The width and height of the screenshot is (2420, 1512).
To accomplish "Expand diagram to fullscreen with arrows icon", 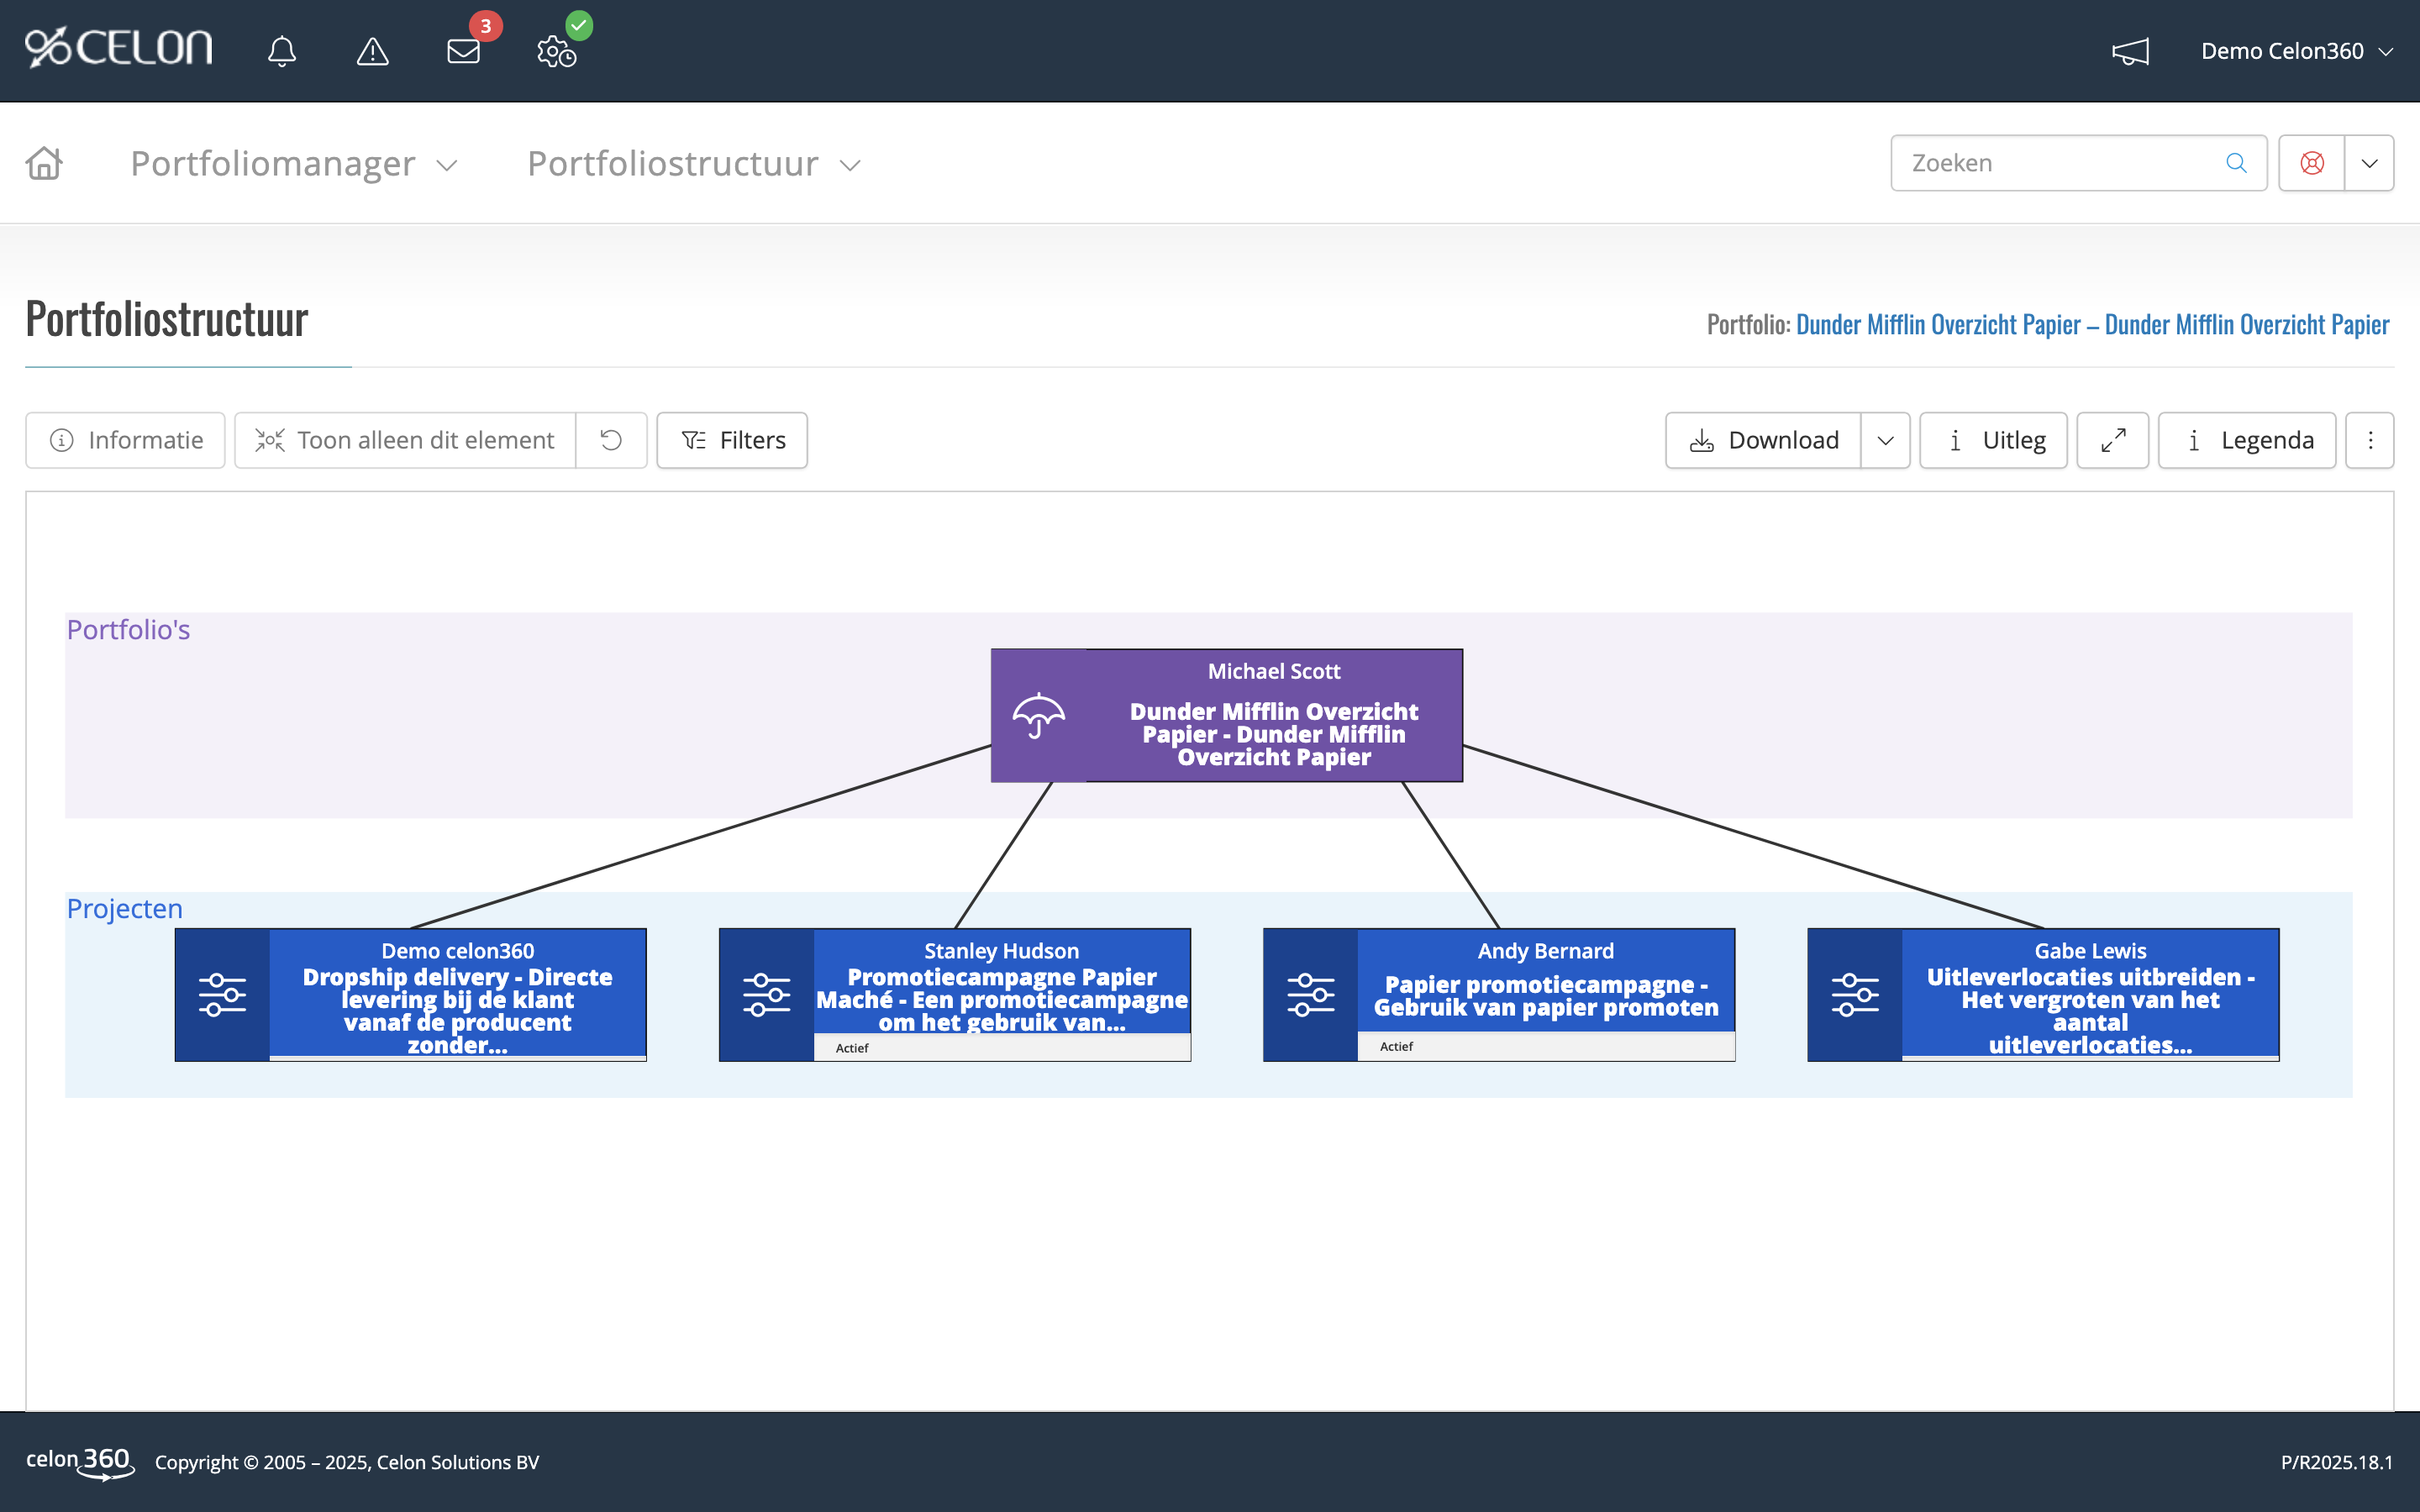I will pyautogui.click(x=2112, y=440).
